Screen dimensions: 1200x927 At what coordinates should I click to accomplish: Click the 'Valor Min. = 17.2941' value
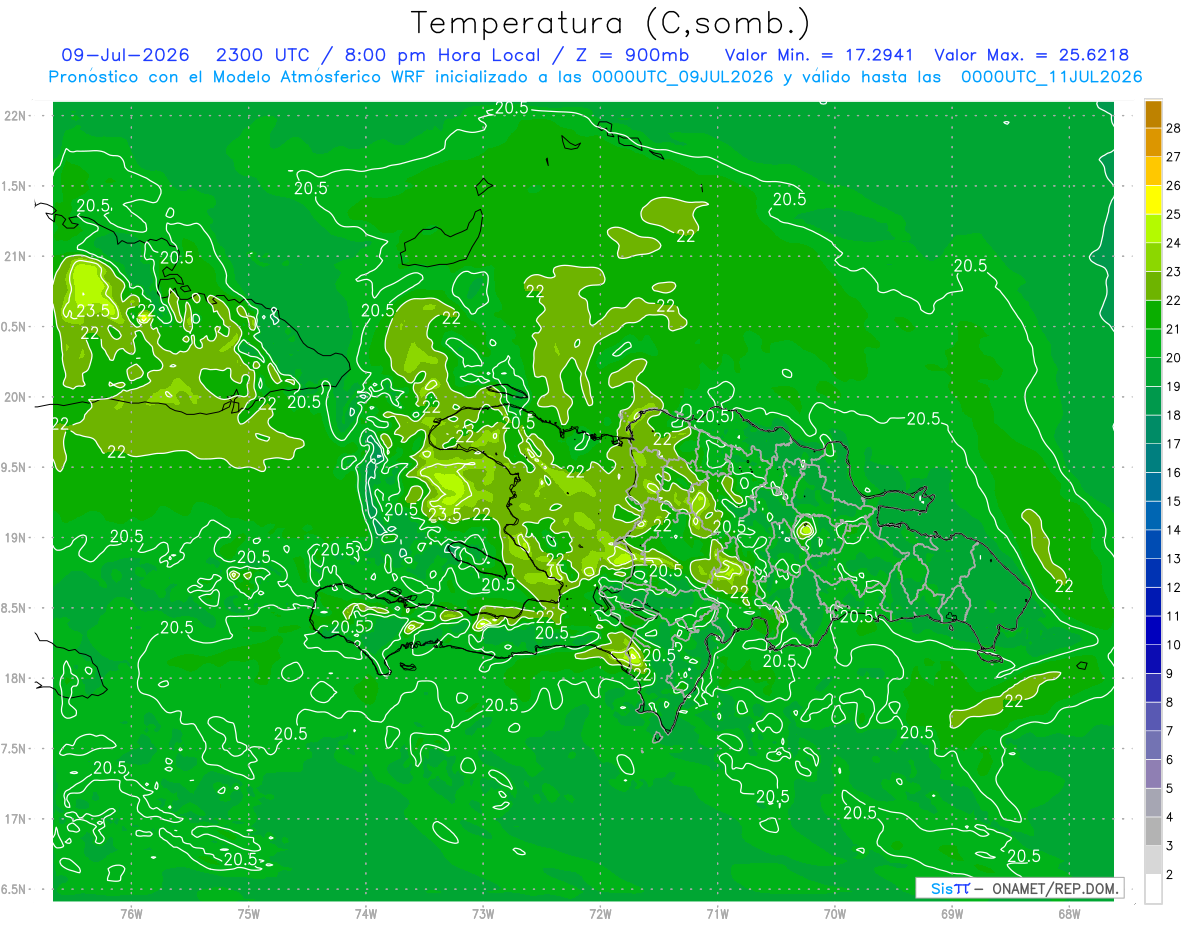point(819,55)
